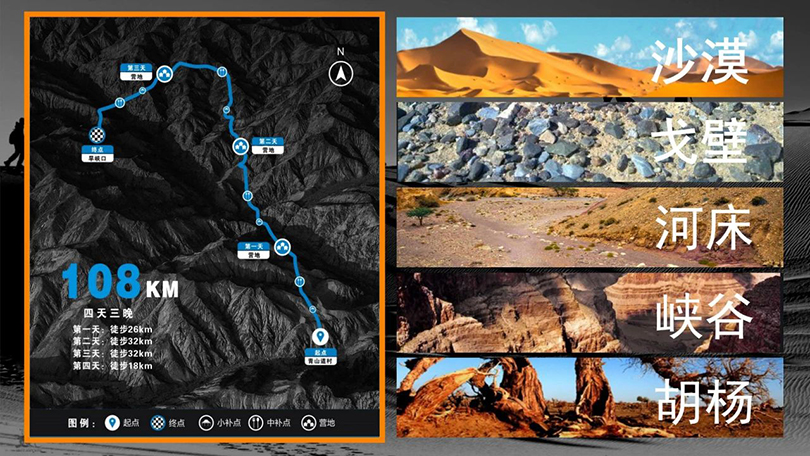Click the 108 KM distance text
Image resolution: width=810 pixels, height=456 pixels.
pyautogui.click(x=121, y=282)
